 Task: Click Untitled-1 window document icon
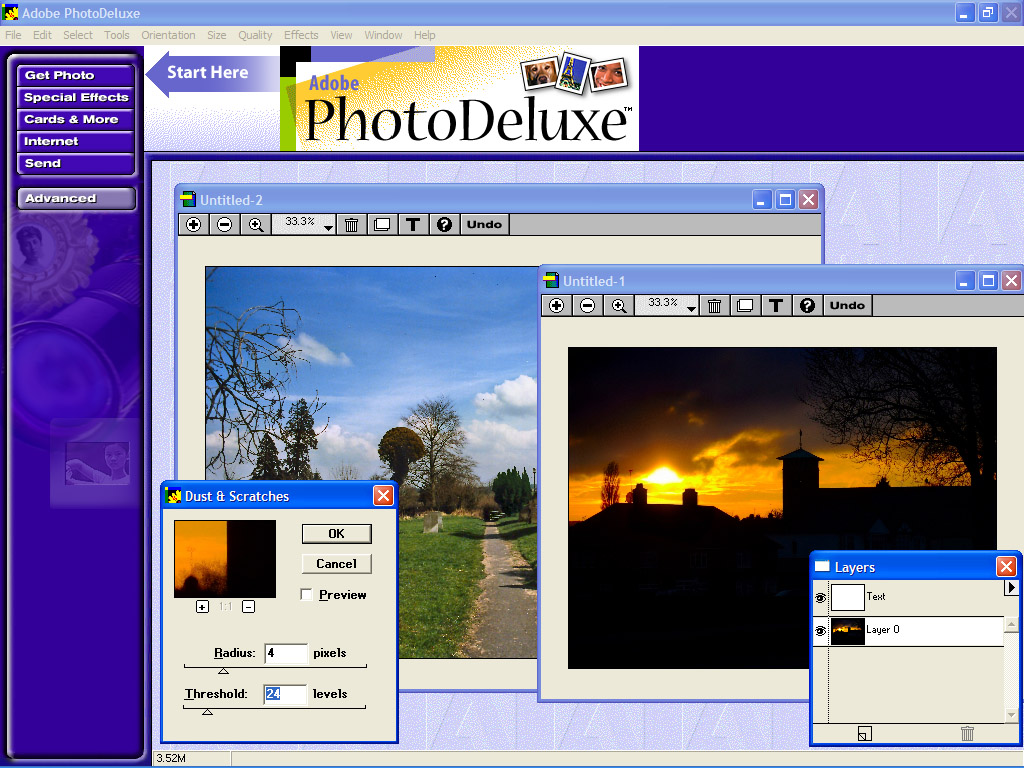pyautogui.click(x=551, y=280)
